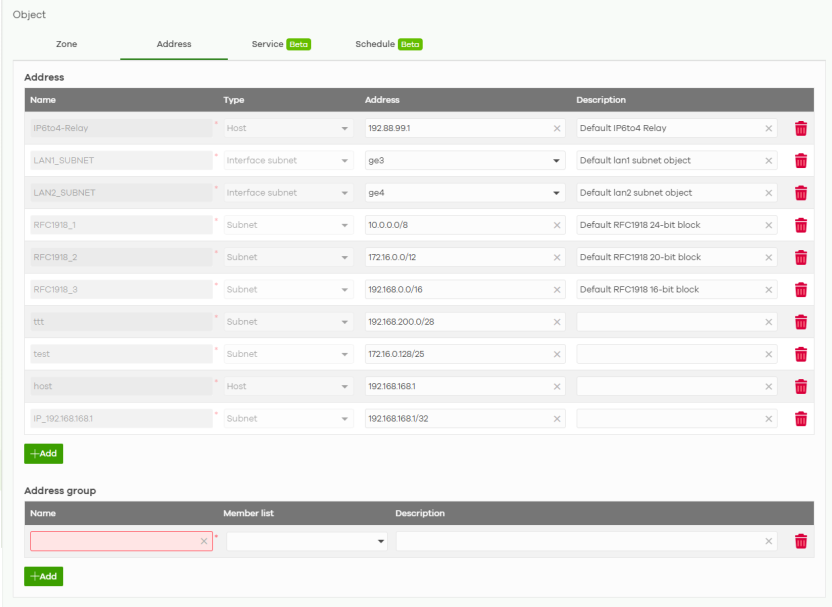The height and width of the screenshot is (607, 832).
Task: Delete the test subnet row
Action: click(x=800, y=354)
